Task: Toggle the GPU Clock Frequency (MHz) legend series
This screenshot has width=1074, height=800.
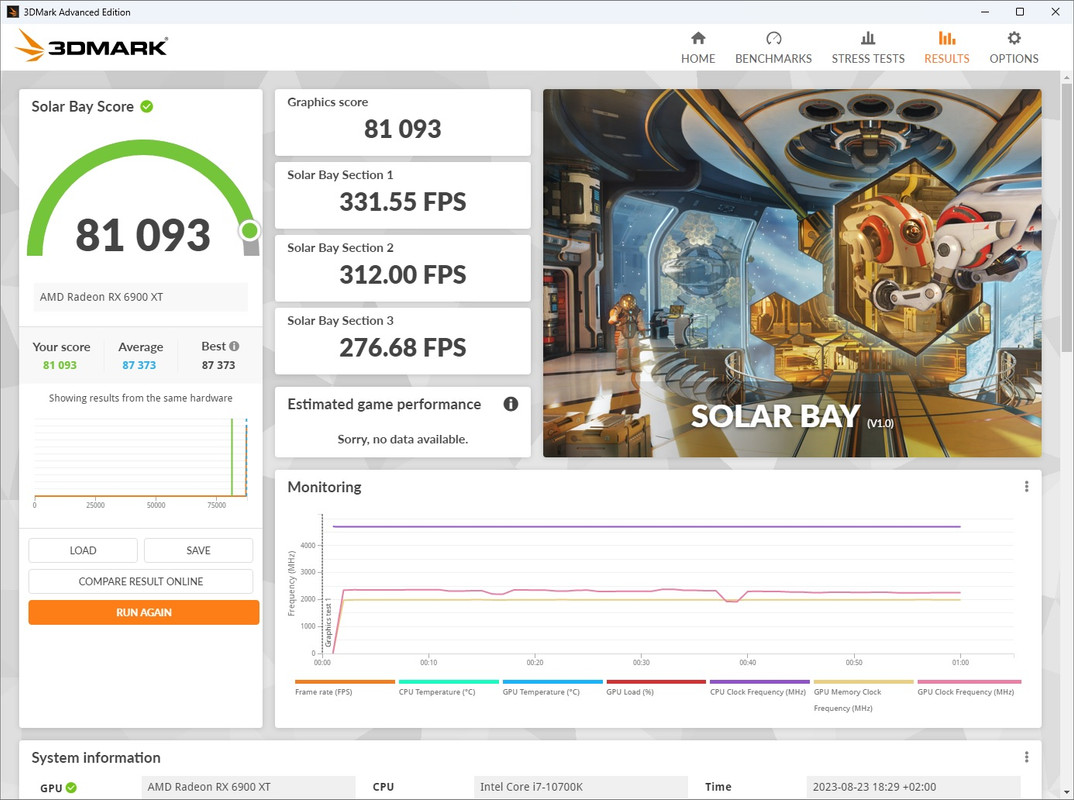Action: pyautogui.click(x=969, y=688)
